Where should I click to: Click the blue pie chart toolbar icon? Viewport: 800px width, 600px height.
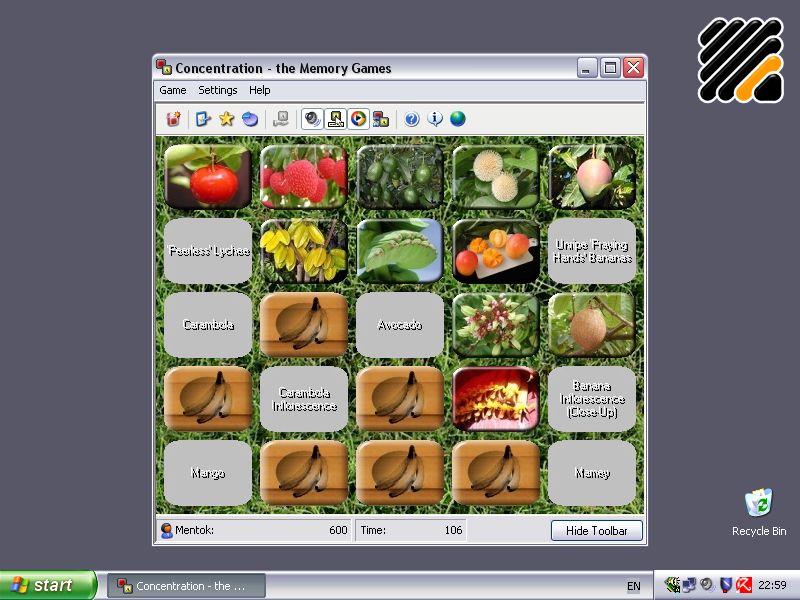tap(250, 119)
